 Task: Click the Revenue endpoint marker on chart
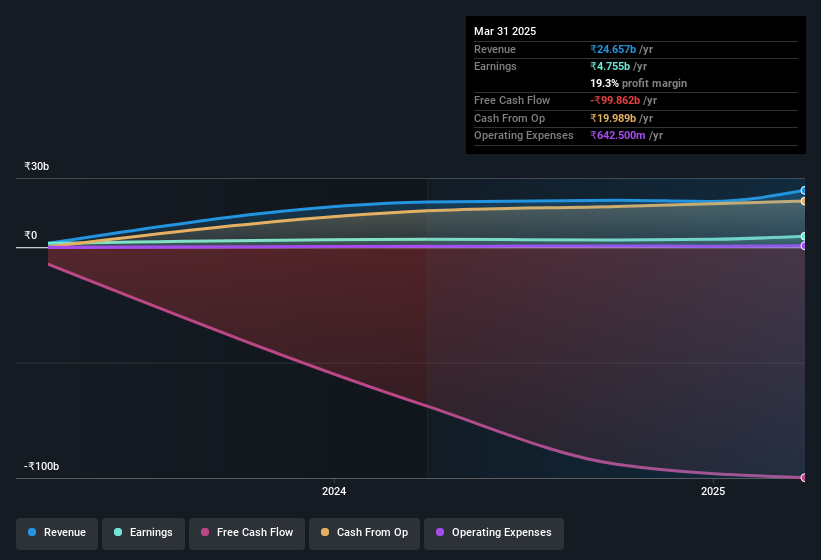[804, 191]
